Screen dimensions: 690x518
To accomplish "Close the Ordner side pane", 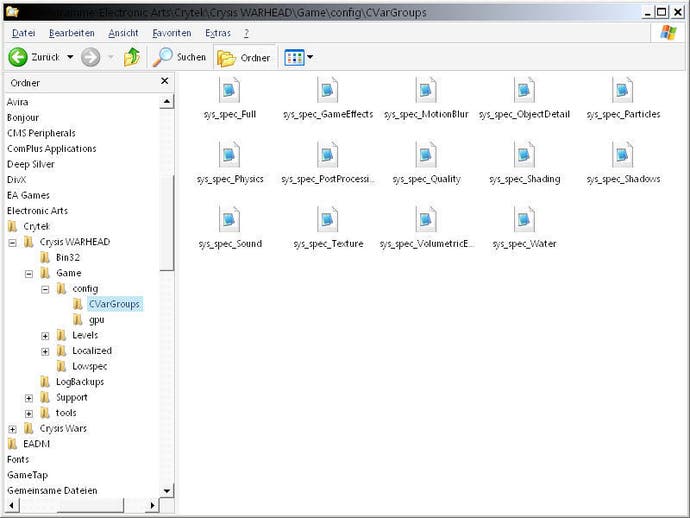I will [x=165, y=81].
